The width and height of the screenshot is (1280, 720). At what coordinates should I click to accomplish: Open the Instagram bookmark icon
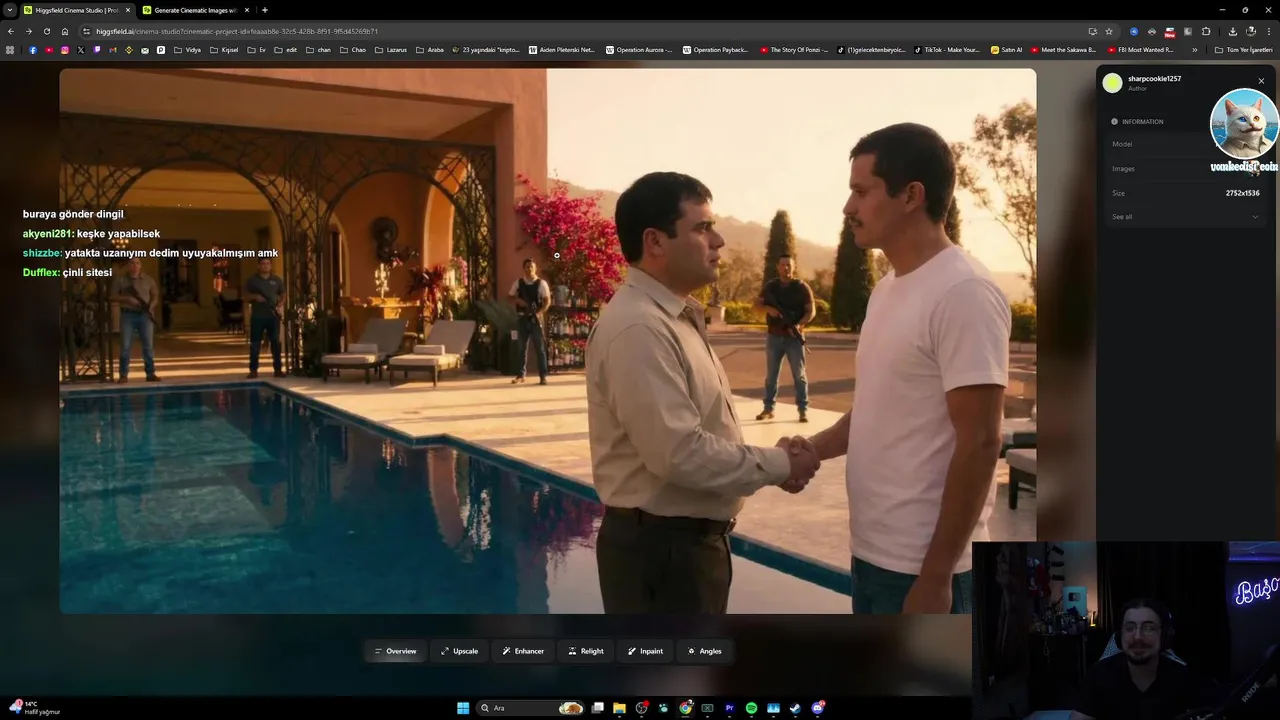65,50
